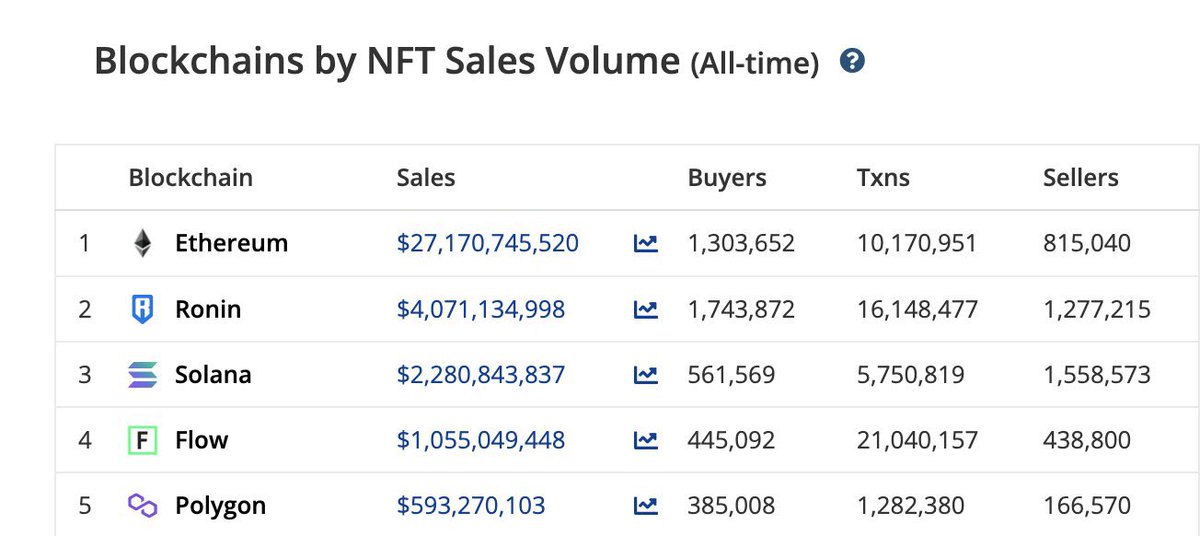This screenshot has width=1200, height=536.
Task: Open Flow sales value $1,055,049,448
Action: pyautogui.click(x=481, y=440)
